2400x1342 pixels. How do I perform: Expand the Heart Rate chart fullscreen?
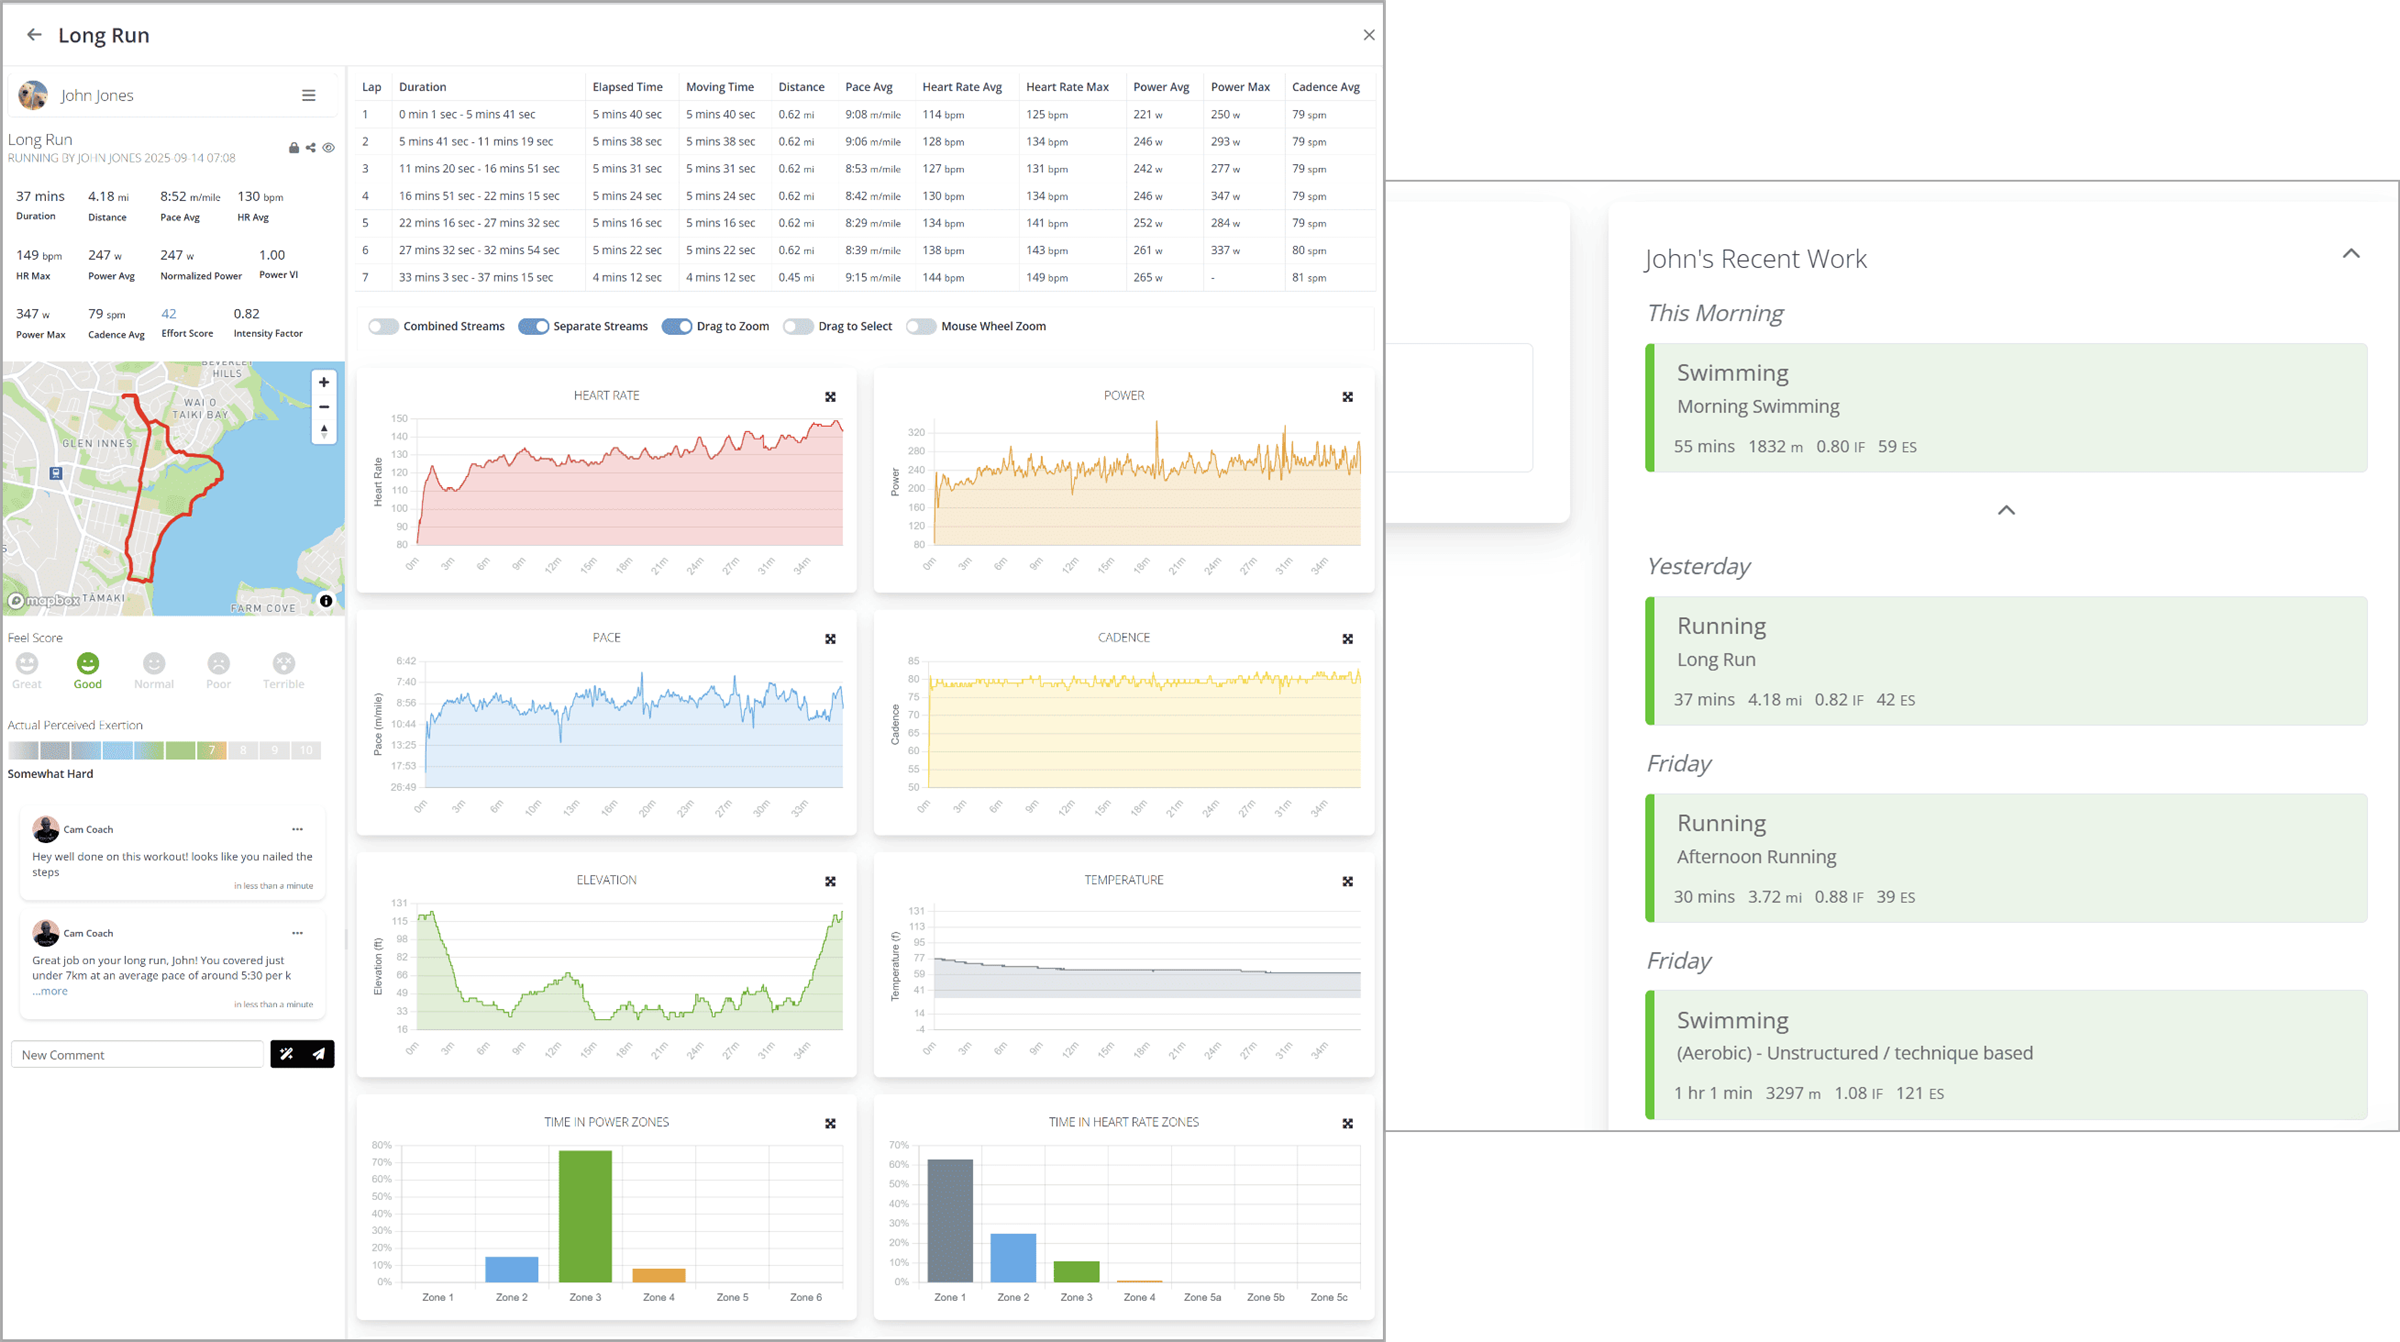(x=830, y=397)
